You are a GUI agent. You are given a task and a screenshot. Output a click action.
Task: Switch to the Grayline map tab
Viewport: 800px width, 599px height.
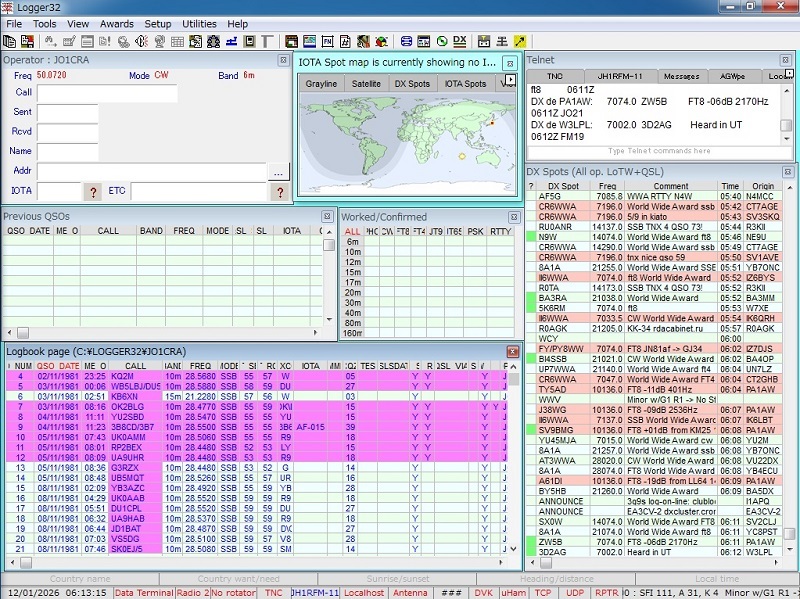321,84
